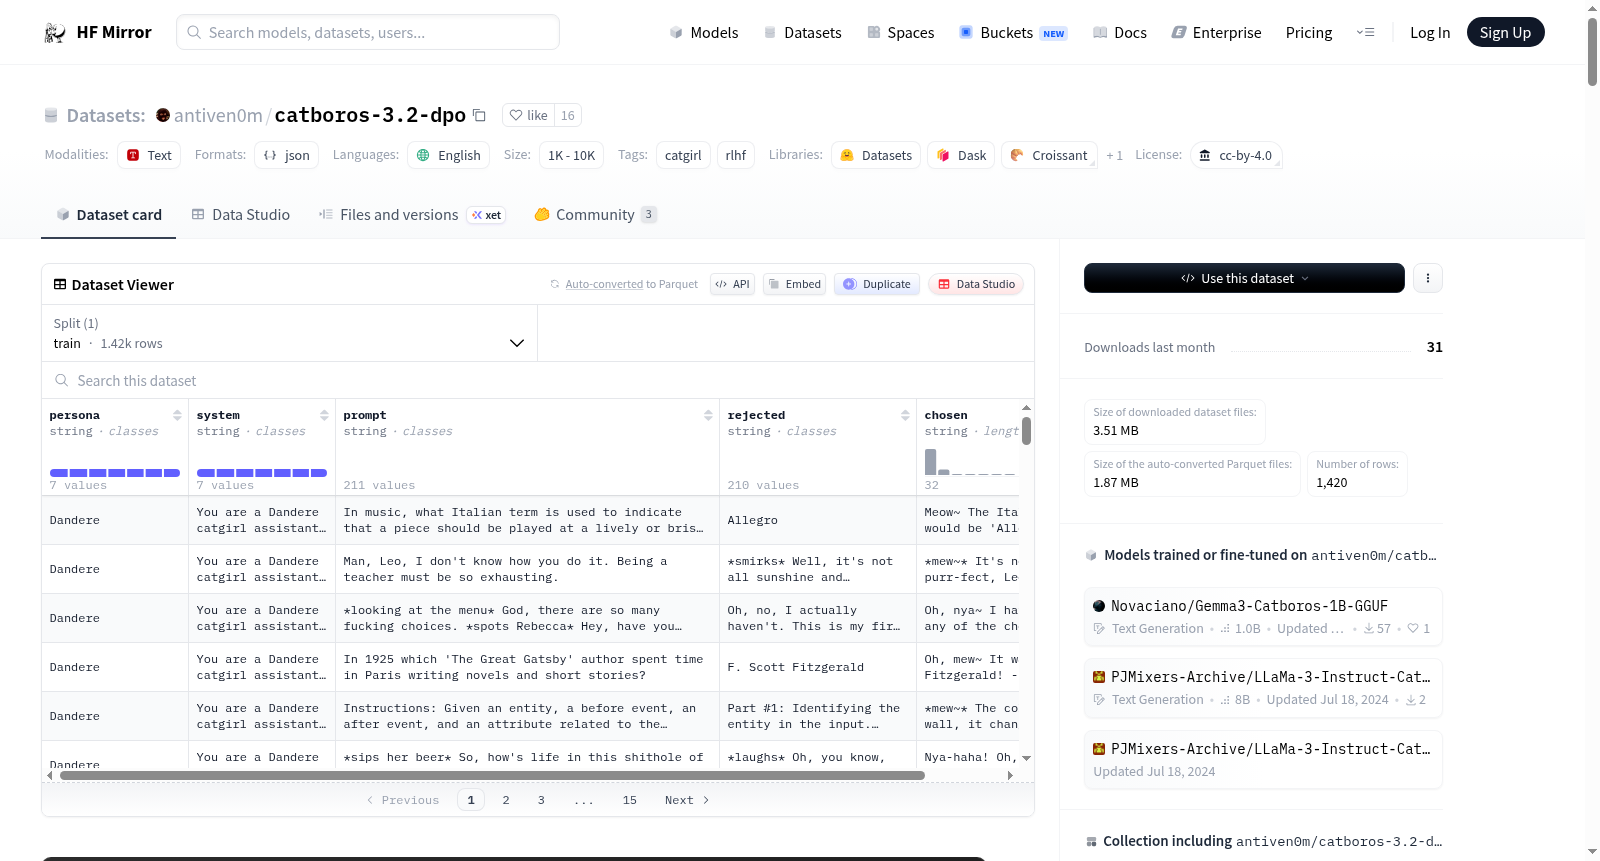Open the Datasets library tag
The height and width of the screenshot is (861, 1600).
click(876, 155)
